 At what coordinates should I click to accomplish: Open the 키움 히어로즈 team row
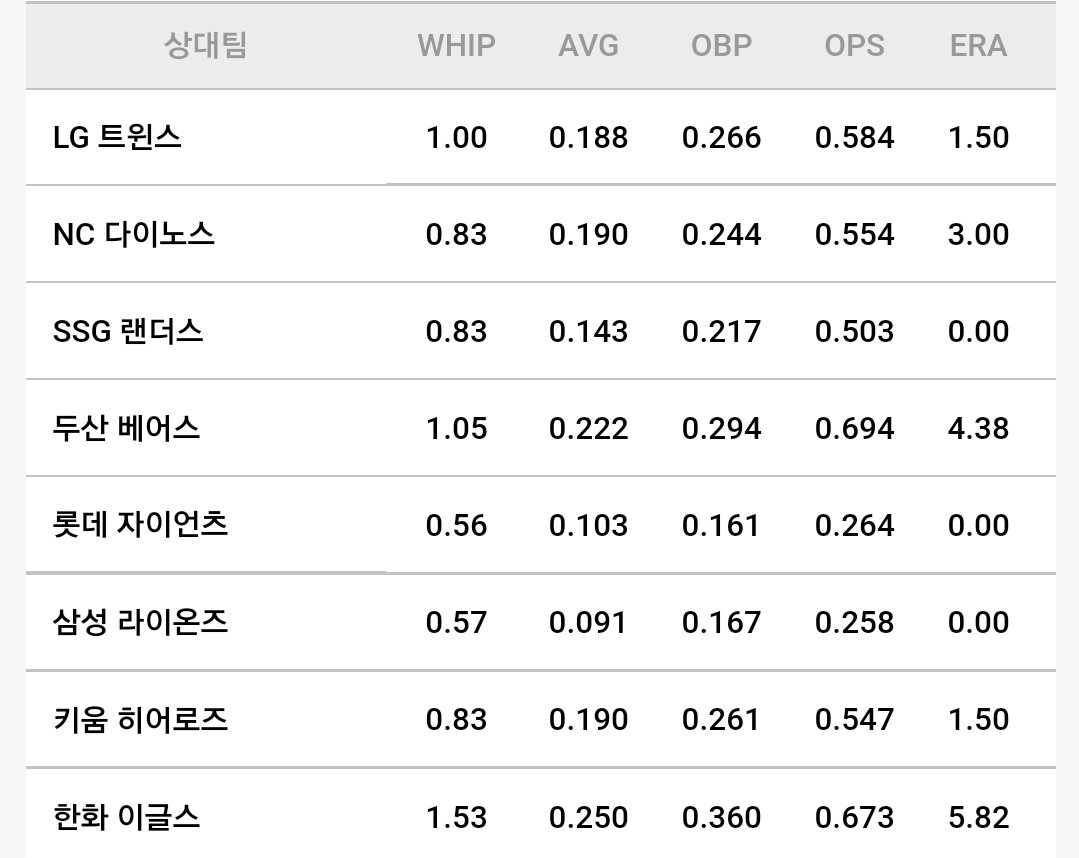(x=541, y=719)
